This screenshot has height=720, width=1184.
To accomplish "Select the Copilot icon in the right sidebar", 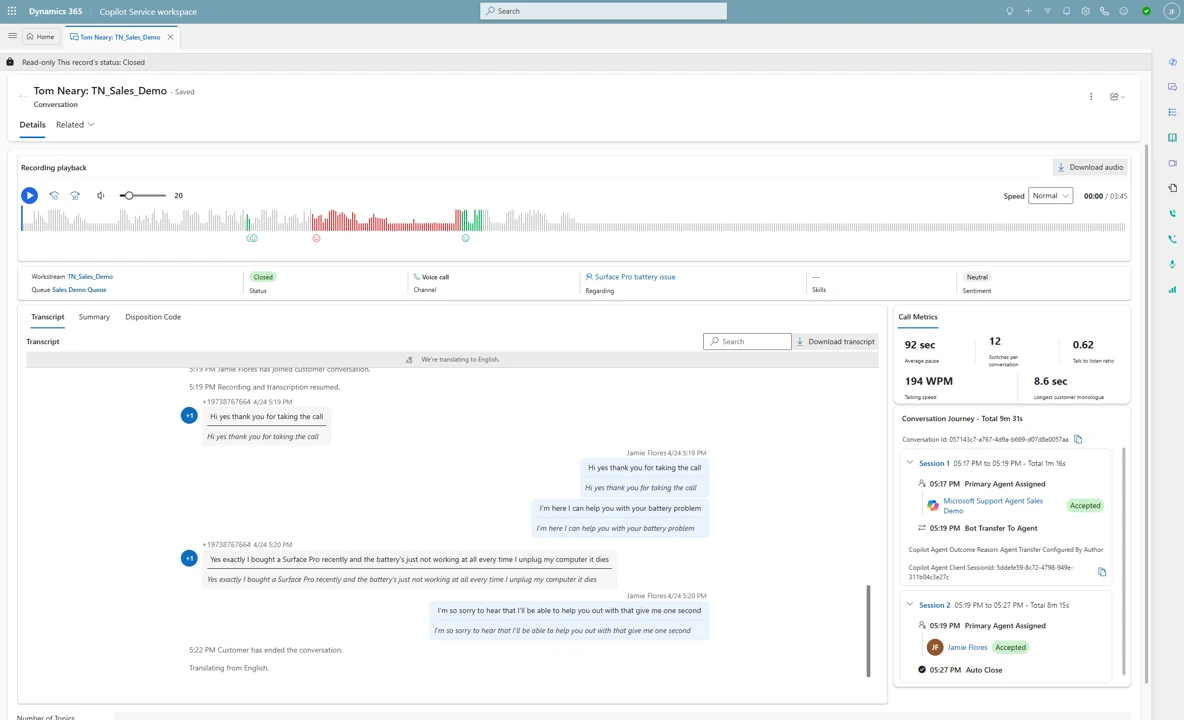I will tap(1172, 62).
